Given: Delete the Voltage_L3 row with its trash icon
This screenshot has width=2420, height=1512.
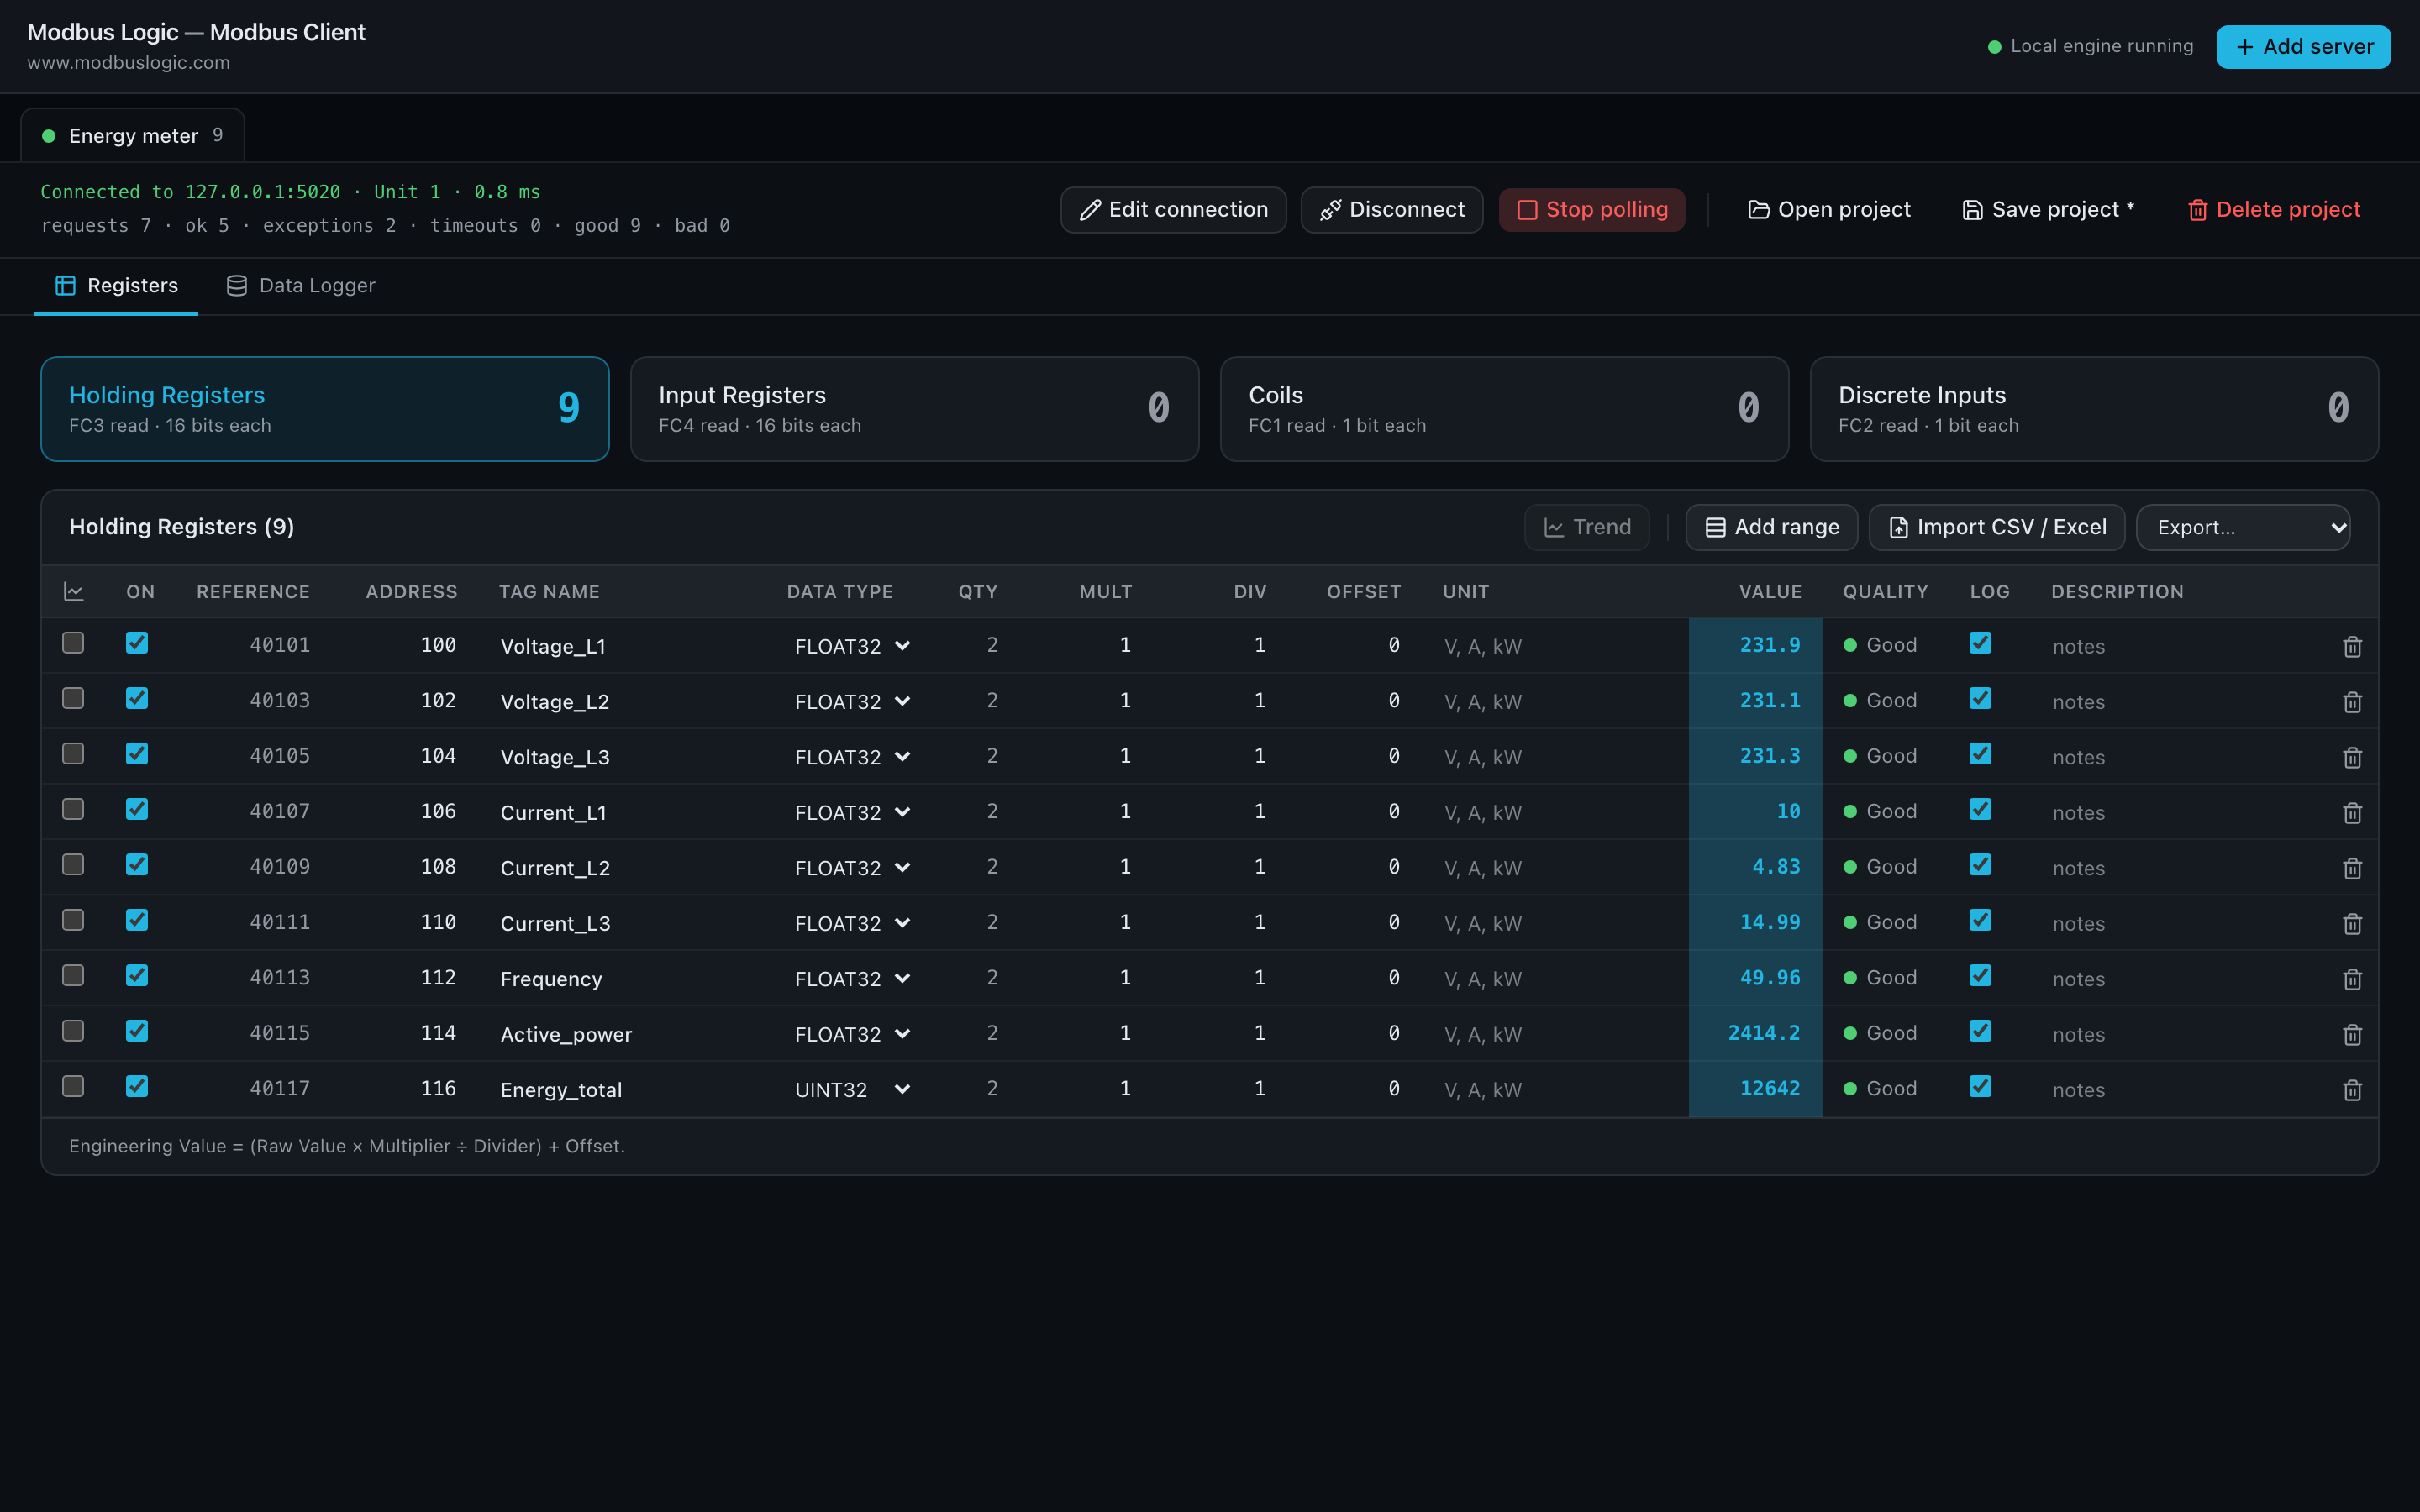Looking at the screenshot, I should pyautogui.click(x=2352, y=757).
